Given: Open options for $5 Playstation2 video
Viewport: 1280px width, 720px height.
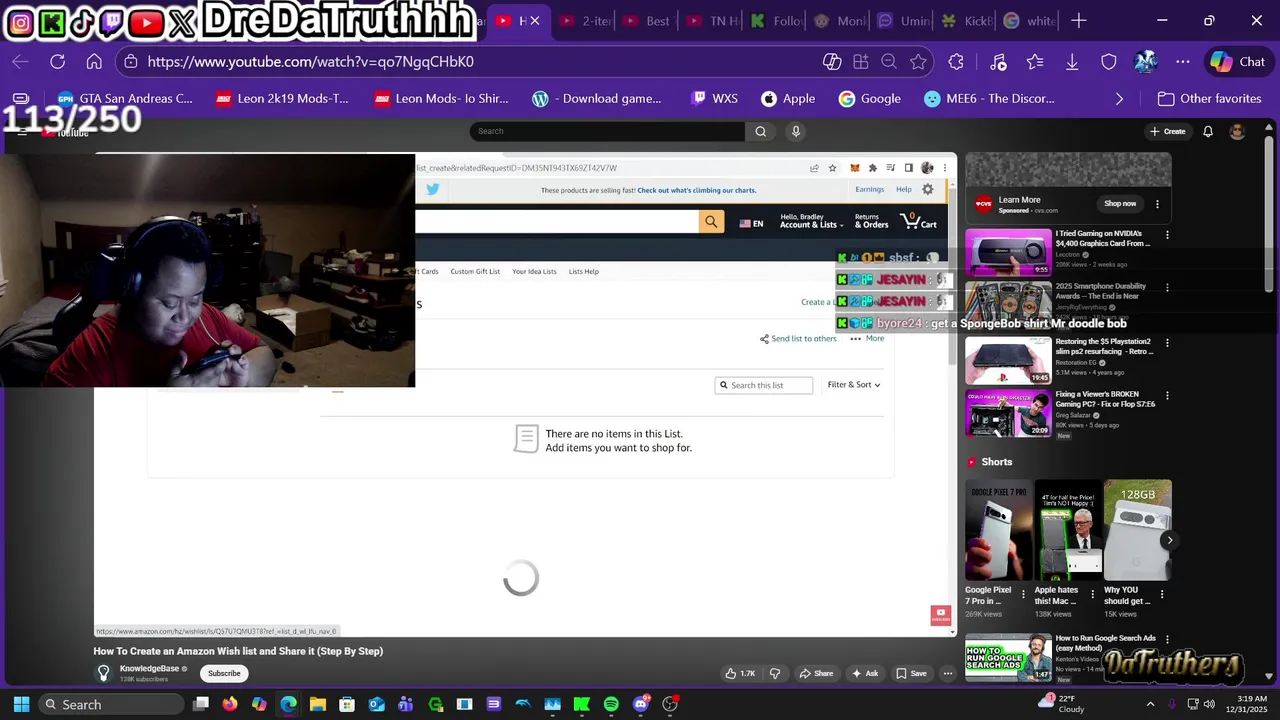Looking at the screenshot, I should [1167, 343].
